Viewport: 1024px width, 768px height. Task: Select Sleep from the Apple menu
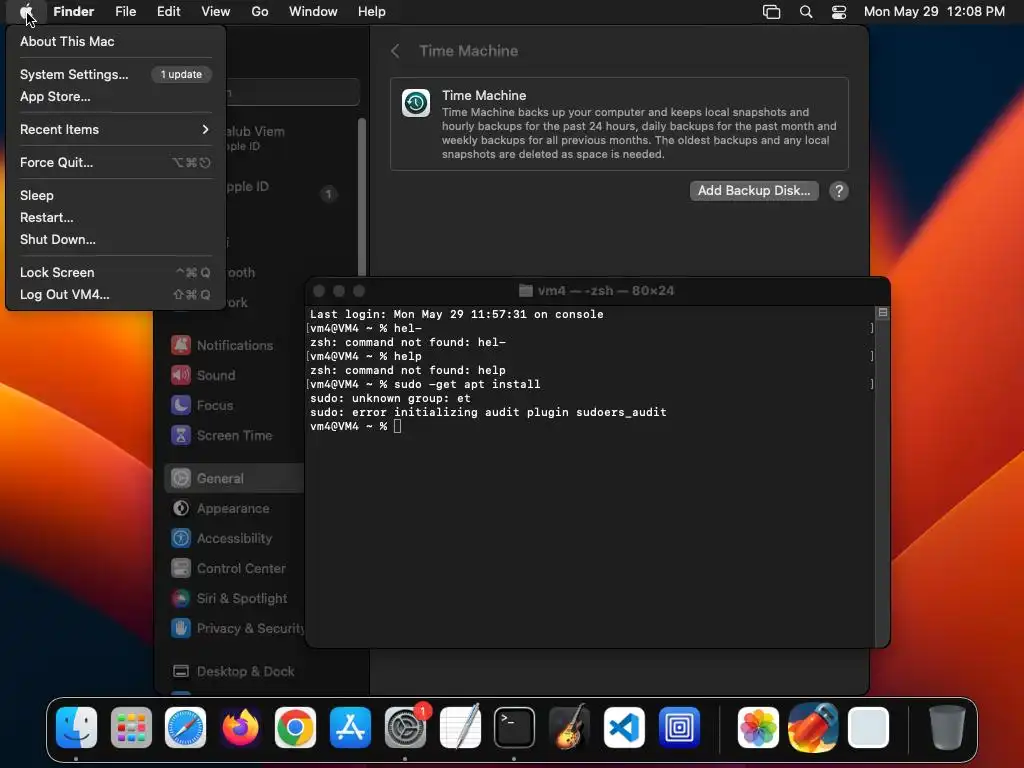click(x=115, y=195)
